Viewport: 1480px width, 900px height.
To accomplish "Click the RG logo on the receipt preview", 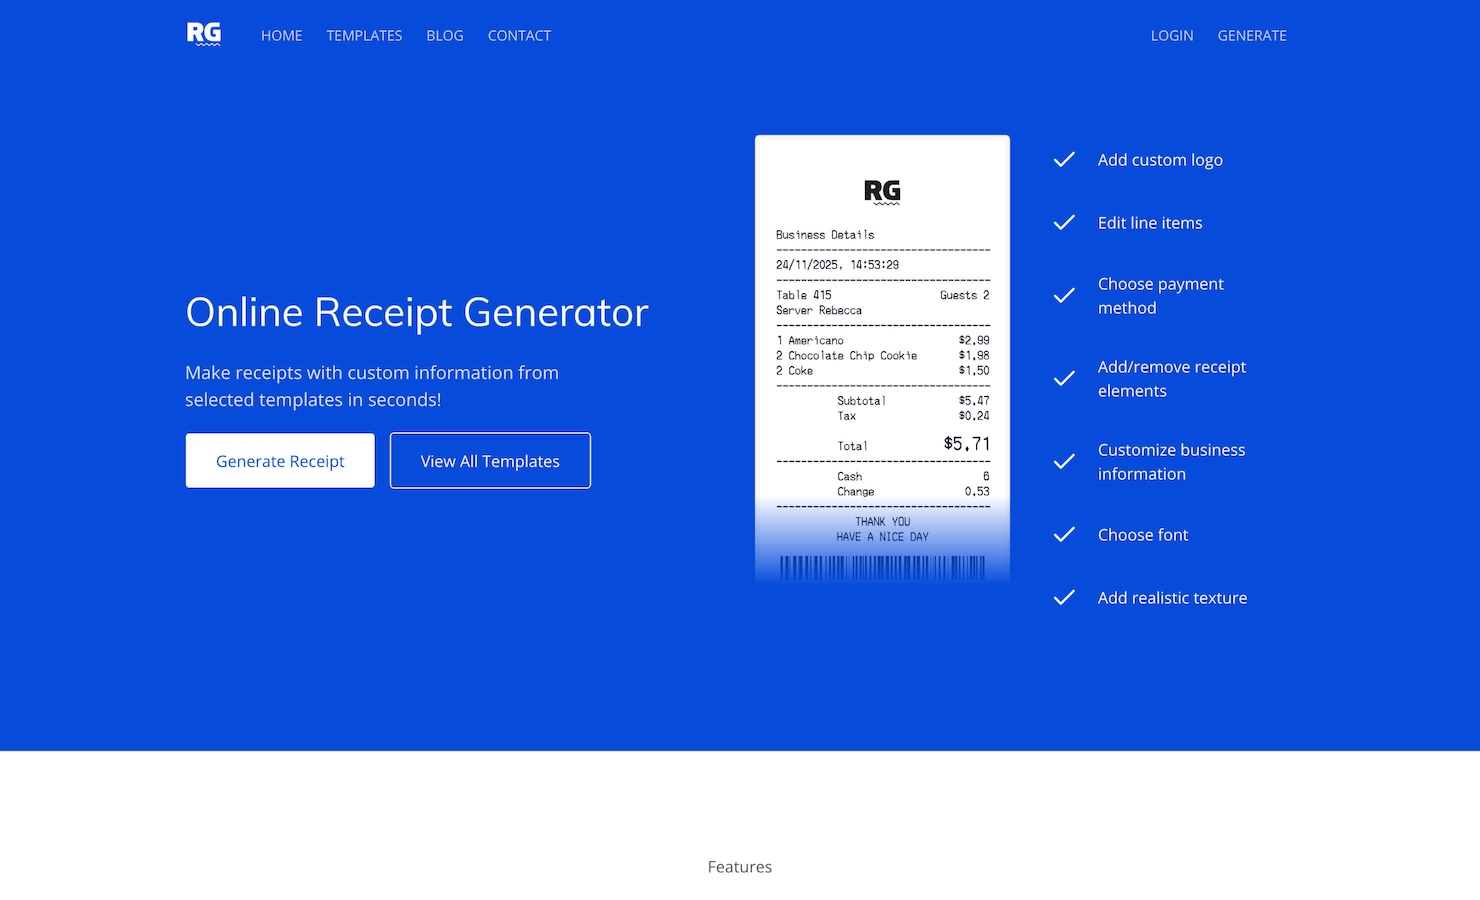I will point(882,190).
